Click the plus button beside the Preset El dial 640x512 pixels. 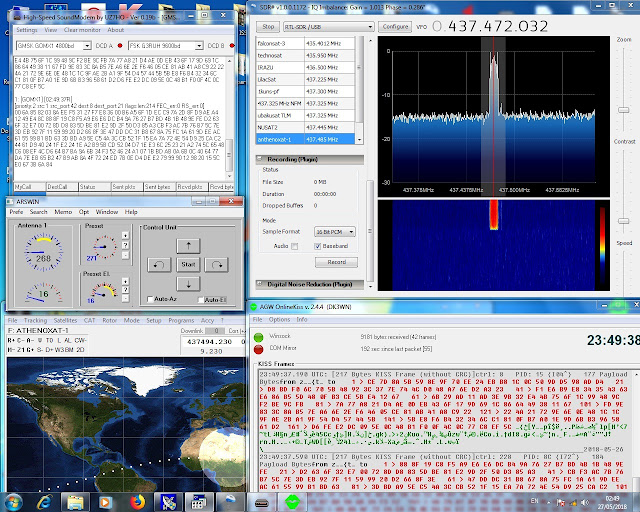[125, 281]
